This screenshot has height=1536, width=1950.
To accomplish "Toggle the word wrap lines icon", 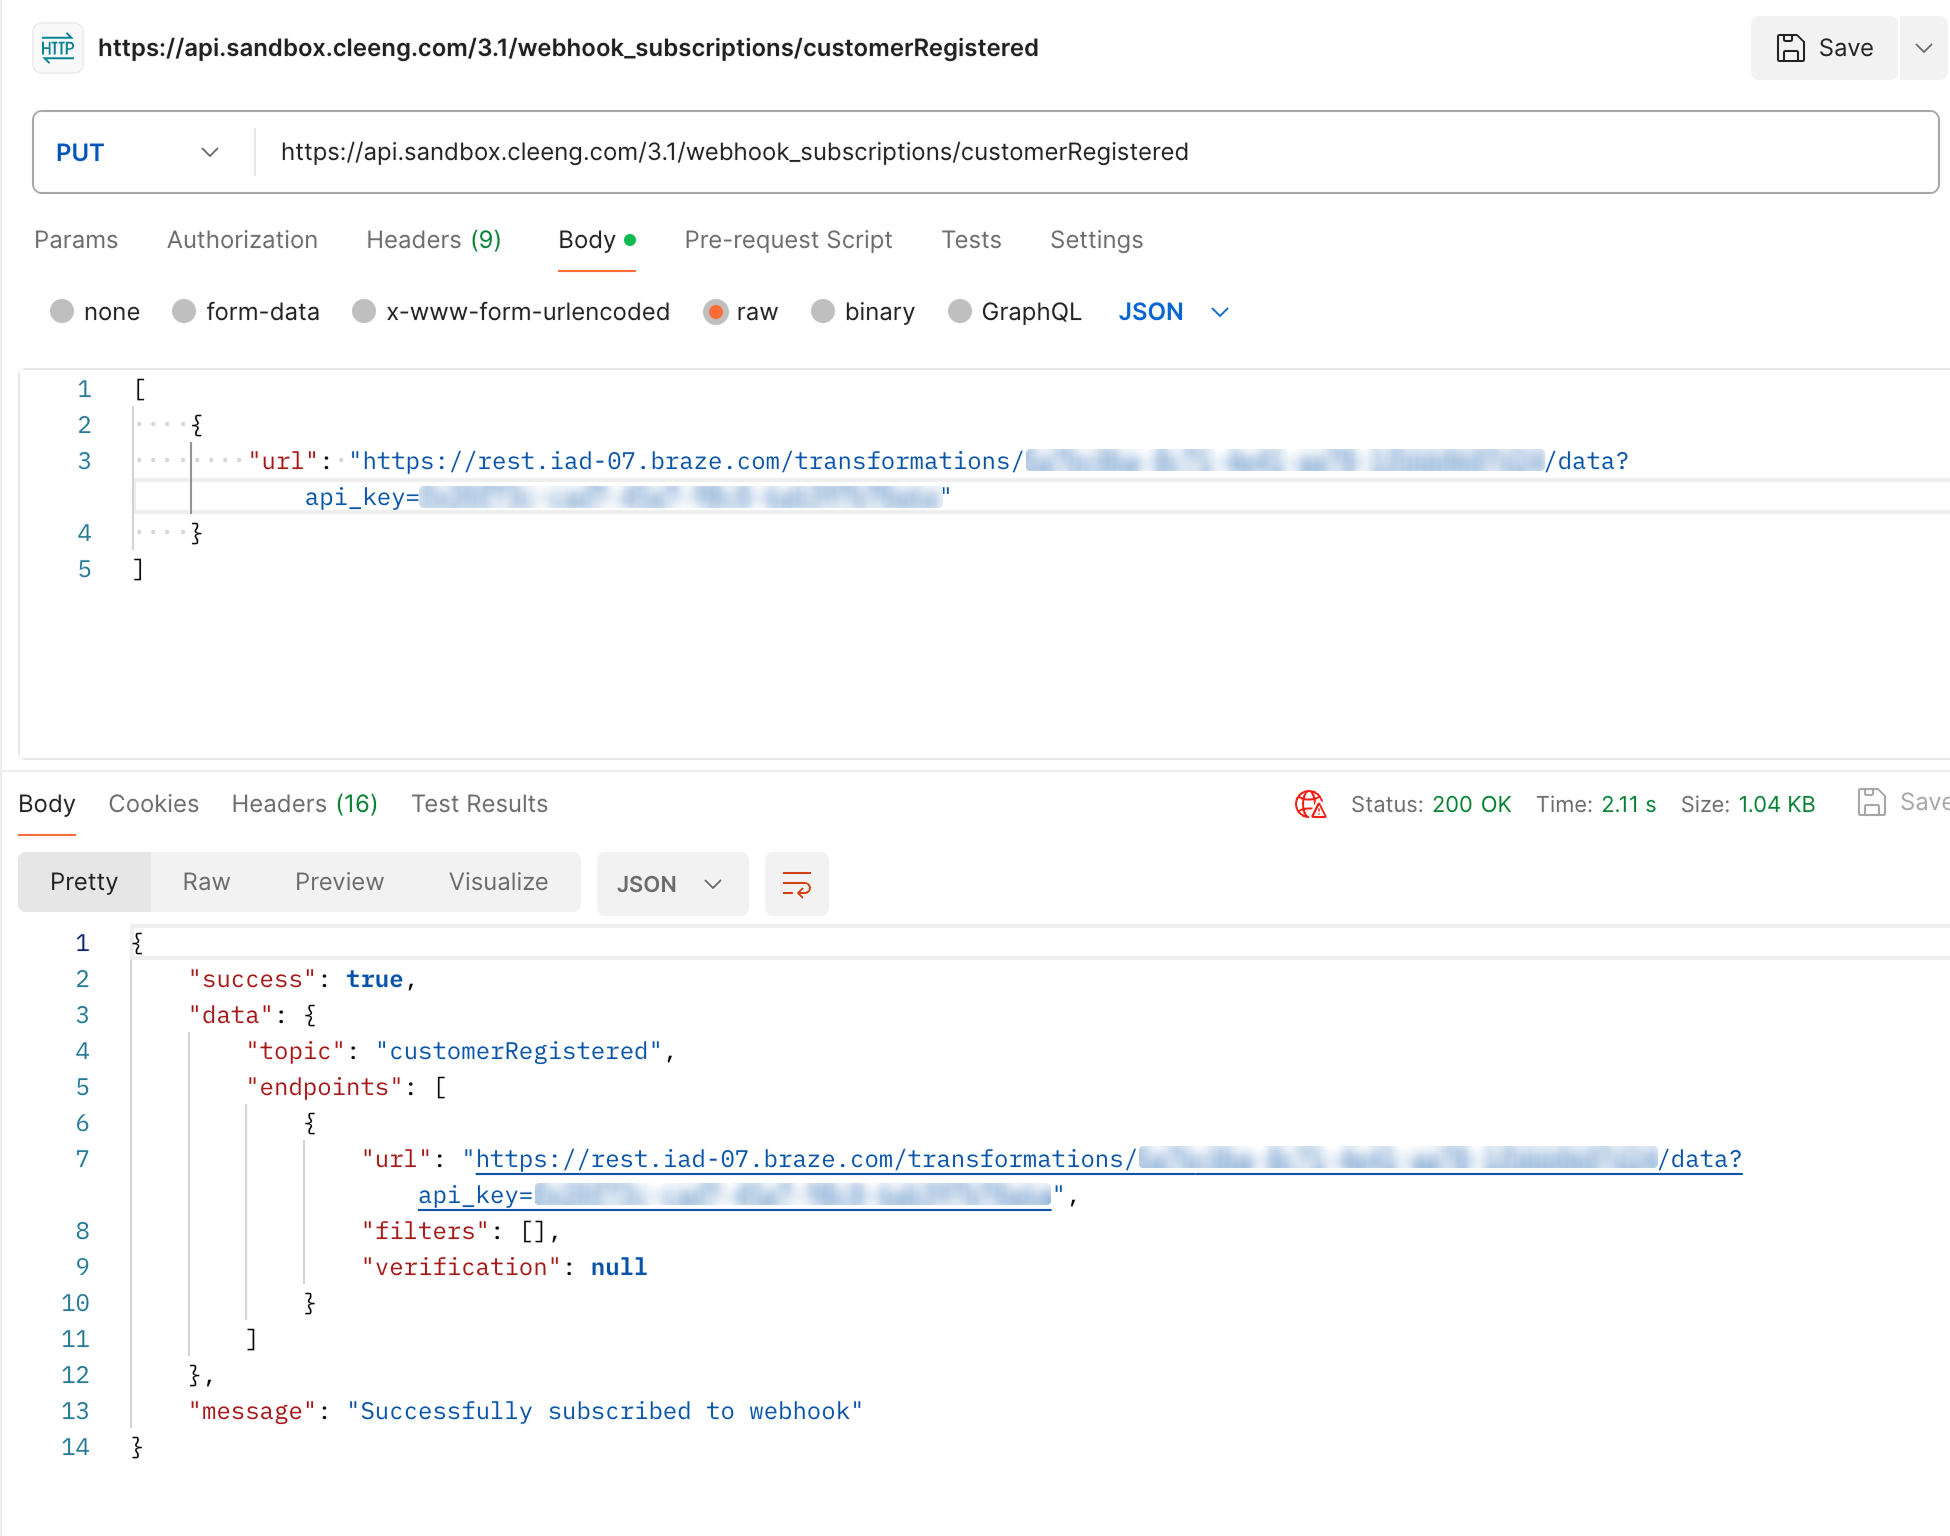I will (796, 884).
